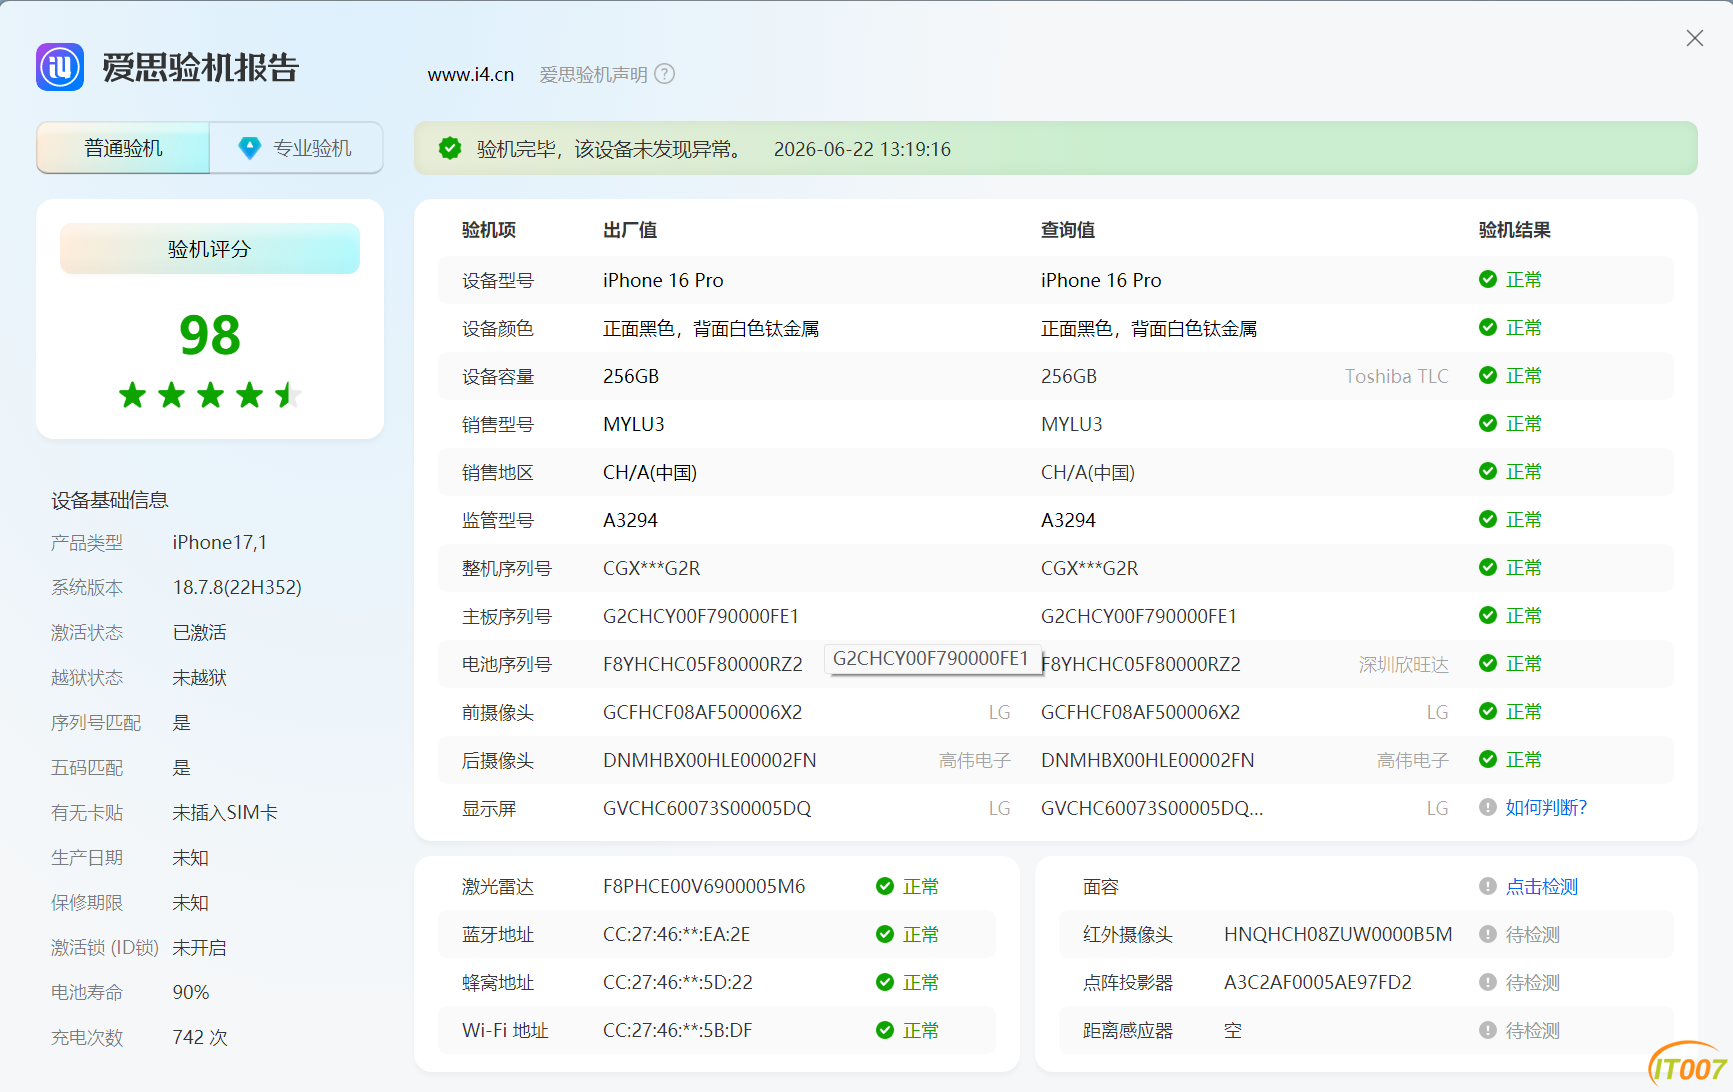The image size is (1733, 1092).
Task: Click the green check icon for 设备型号
Action: pyautogui.click(x=1488, y=279)
